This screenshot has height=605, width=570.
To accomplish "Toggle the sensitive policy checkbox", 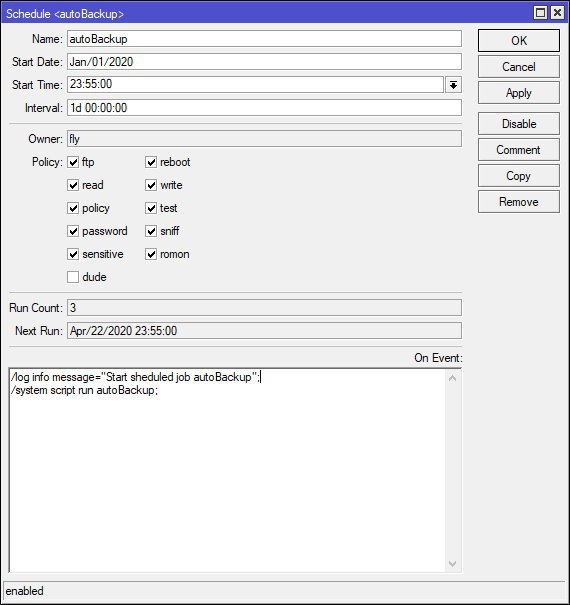I will [73, 254].
